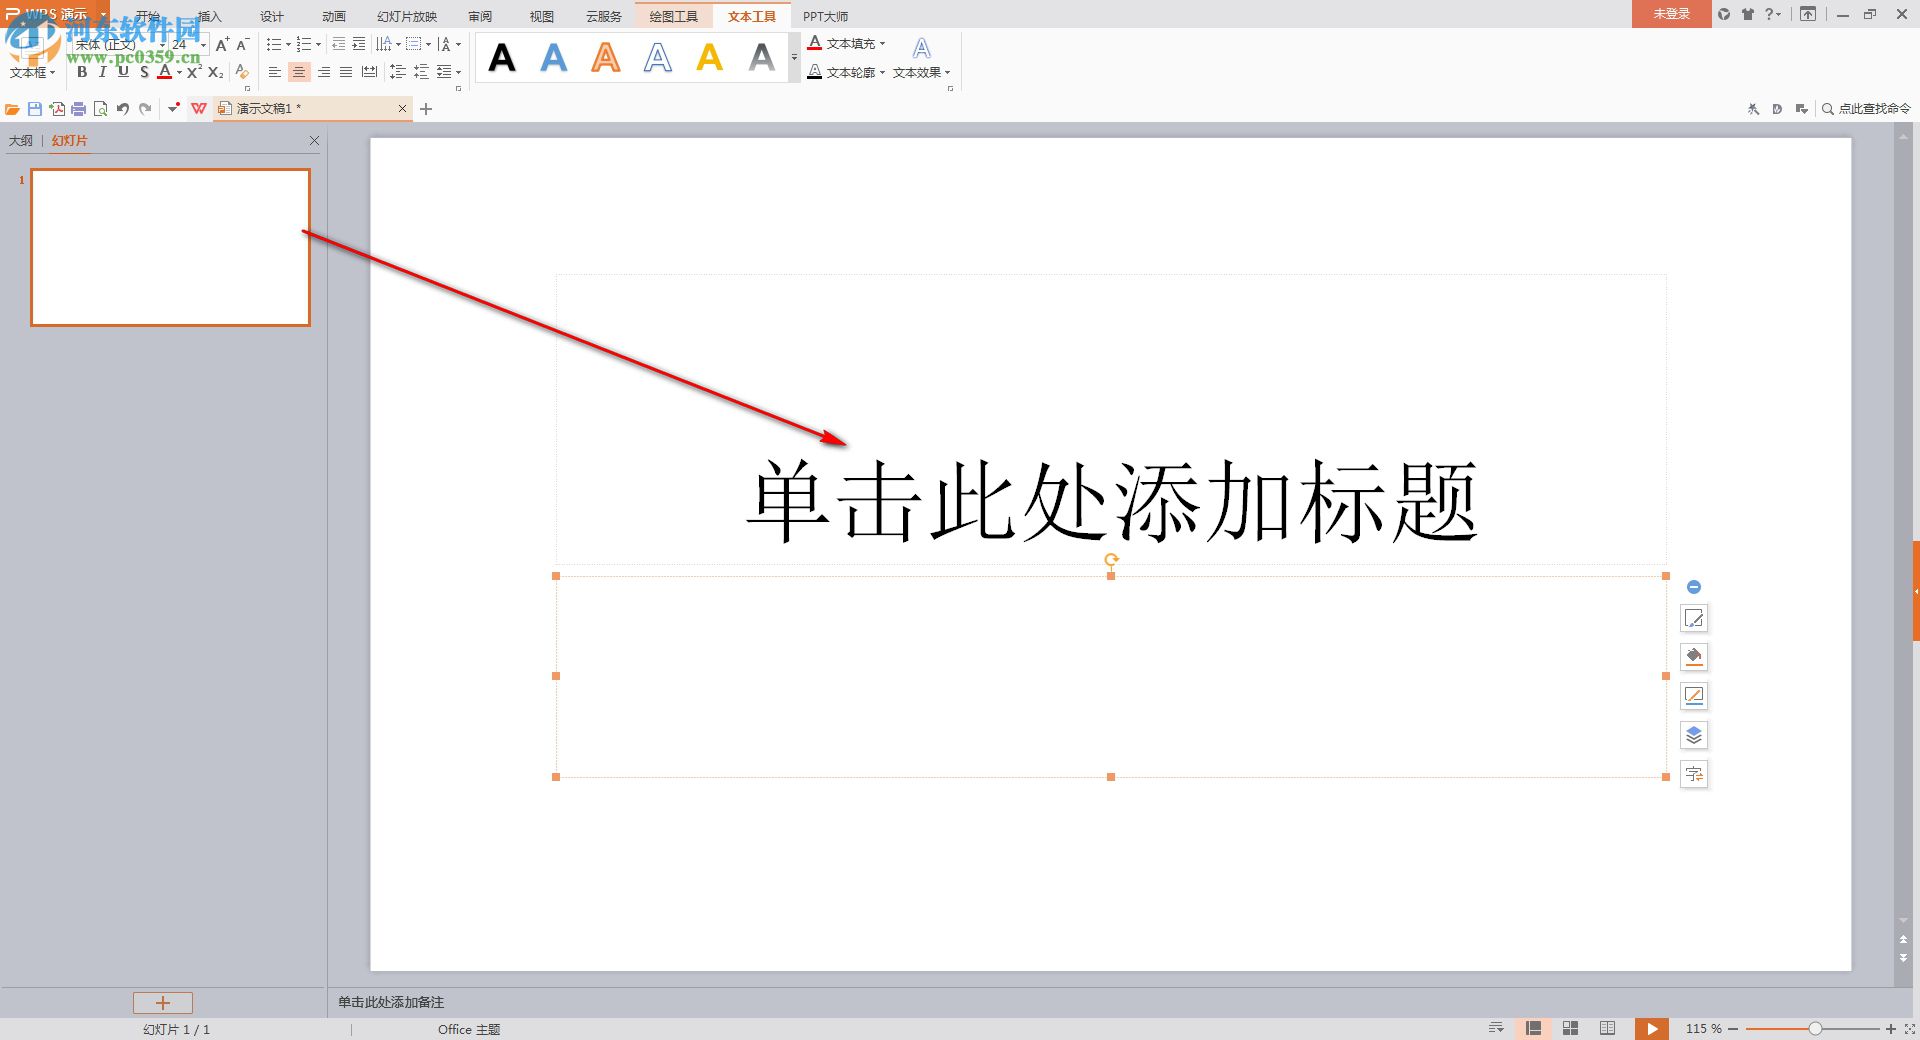Start slideshow from the status bar play button
This screenshot has height=1040, width=1920.
(1651, 1028)
